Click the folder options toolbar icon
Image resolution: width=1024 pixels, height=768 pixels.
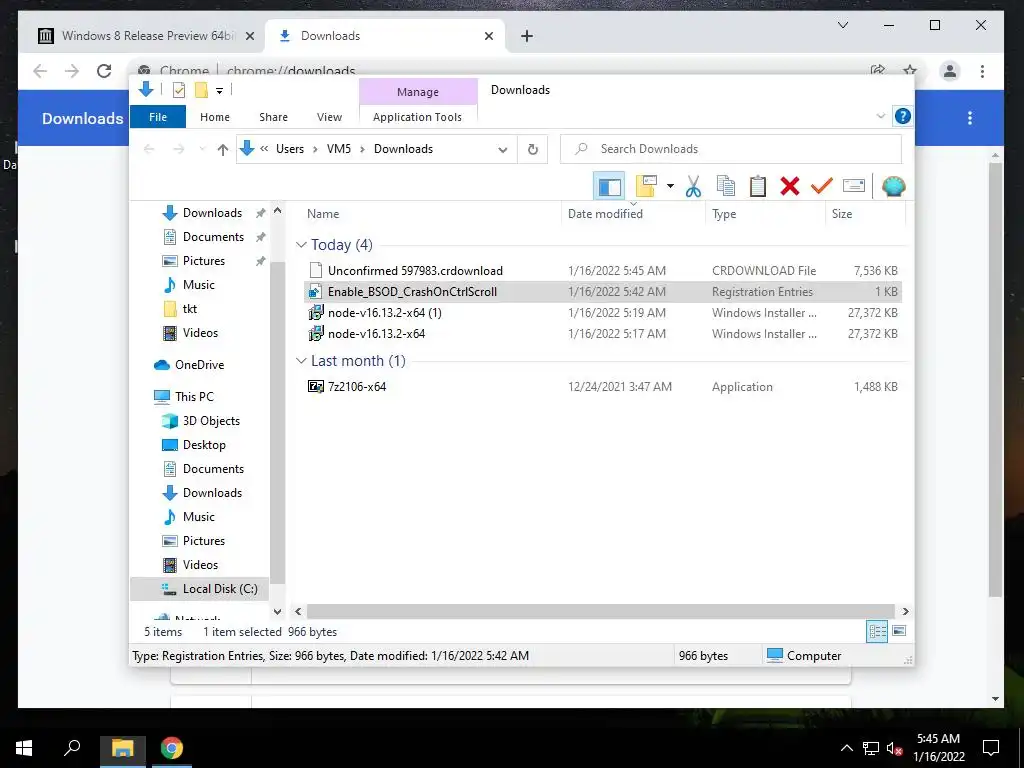[646, 186]
